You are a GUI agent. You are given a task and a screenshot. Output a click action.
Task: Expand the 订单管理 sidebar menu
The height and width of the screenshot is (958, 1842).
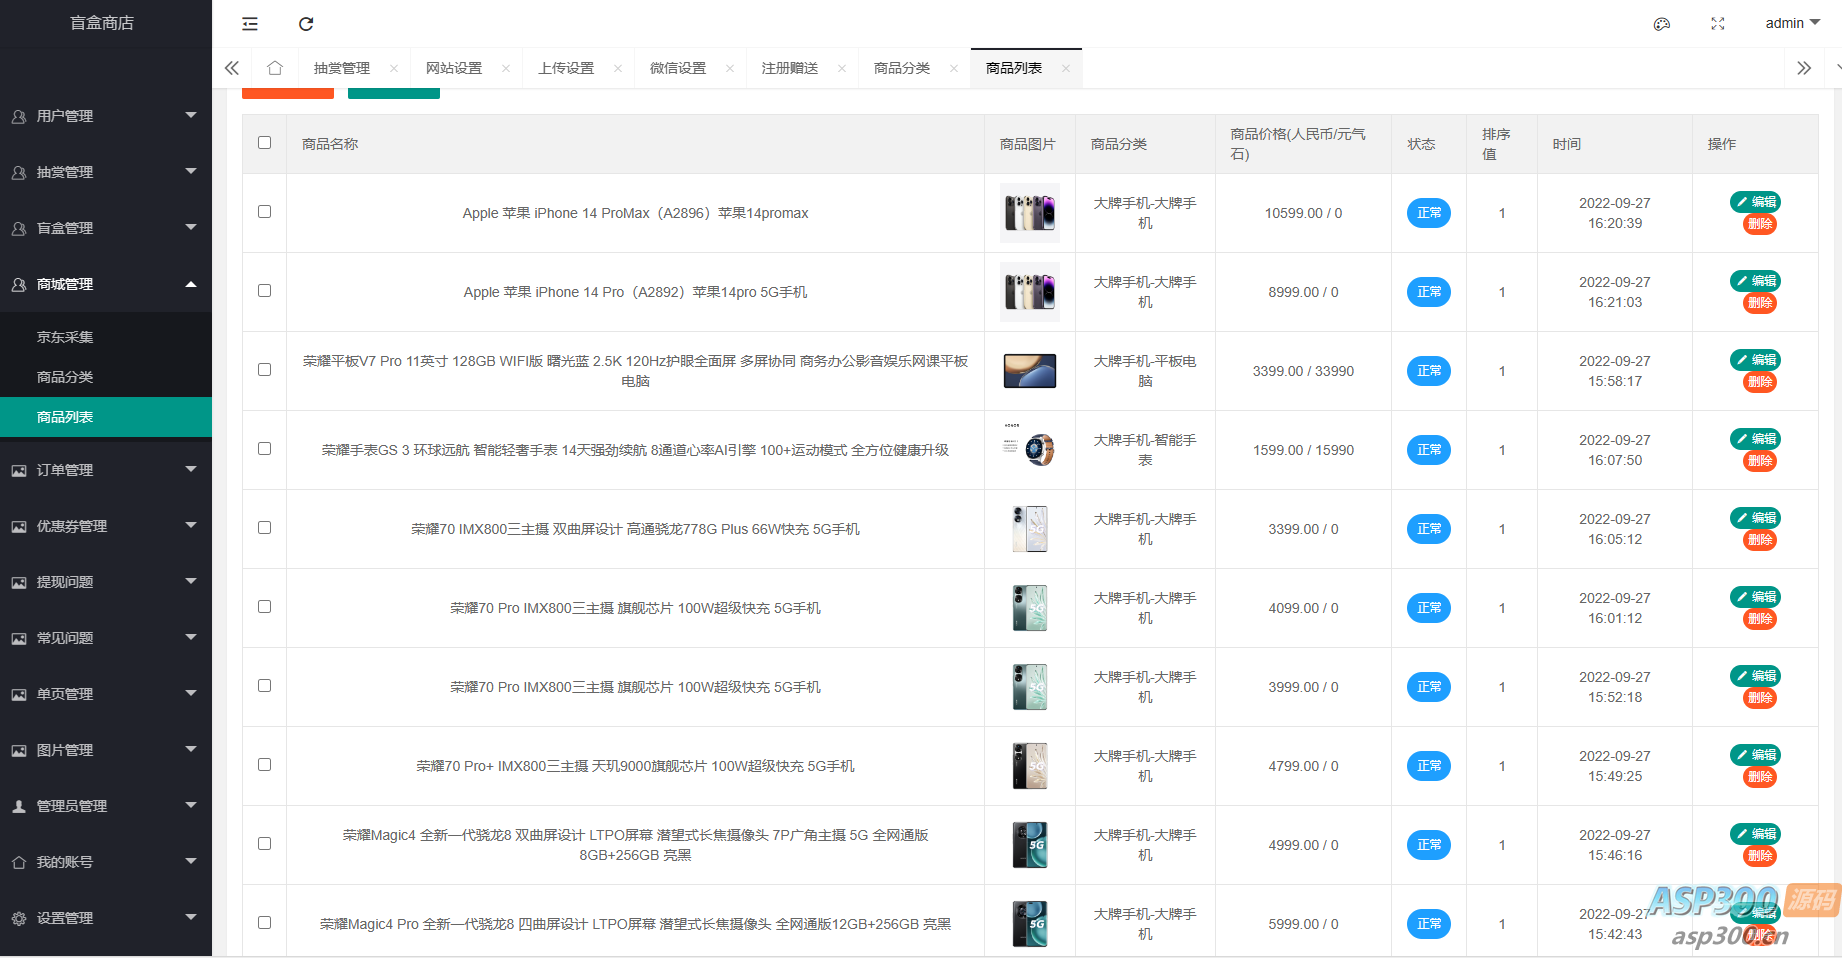(x=106, y=470)
